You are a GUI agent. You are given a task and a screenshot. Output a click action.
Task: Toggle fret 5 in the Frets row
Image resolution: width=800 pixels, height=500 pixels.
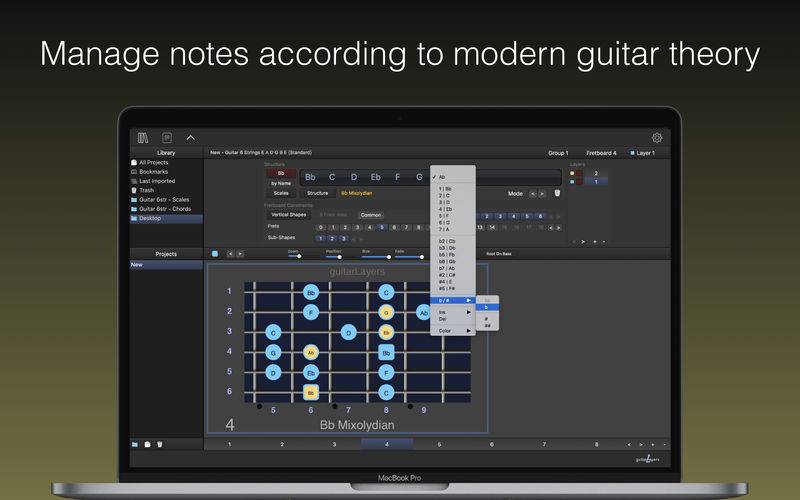(x=382, y=228)
